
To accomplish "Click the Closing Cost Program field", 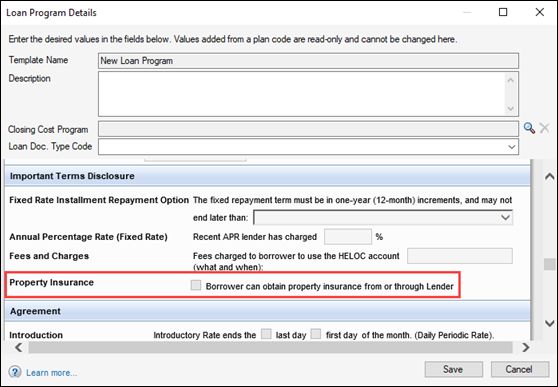I will coord(308,129).
